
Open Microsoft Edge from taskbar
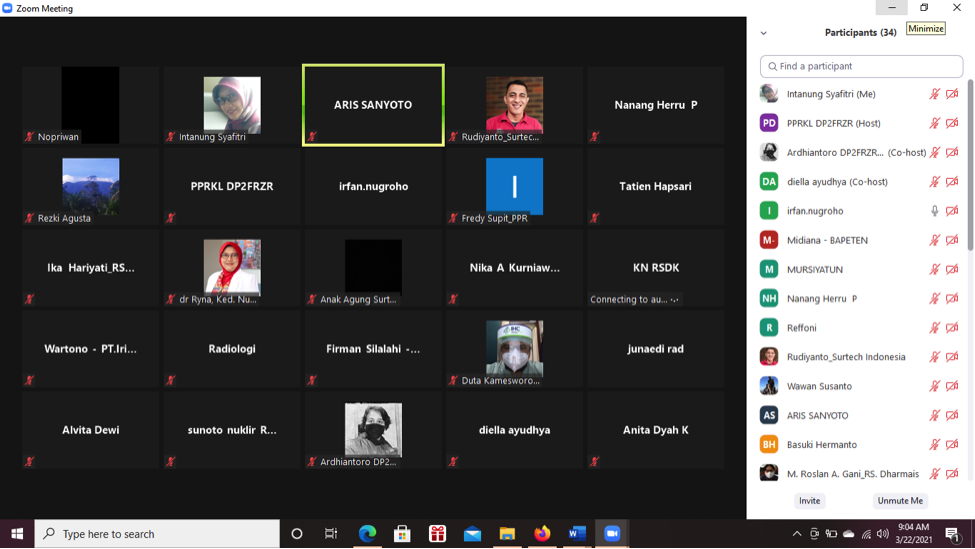pos(367,533)
